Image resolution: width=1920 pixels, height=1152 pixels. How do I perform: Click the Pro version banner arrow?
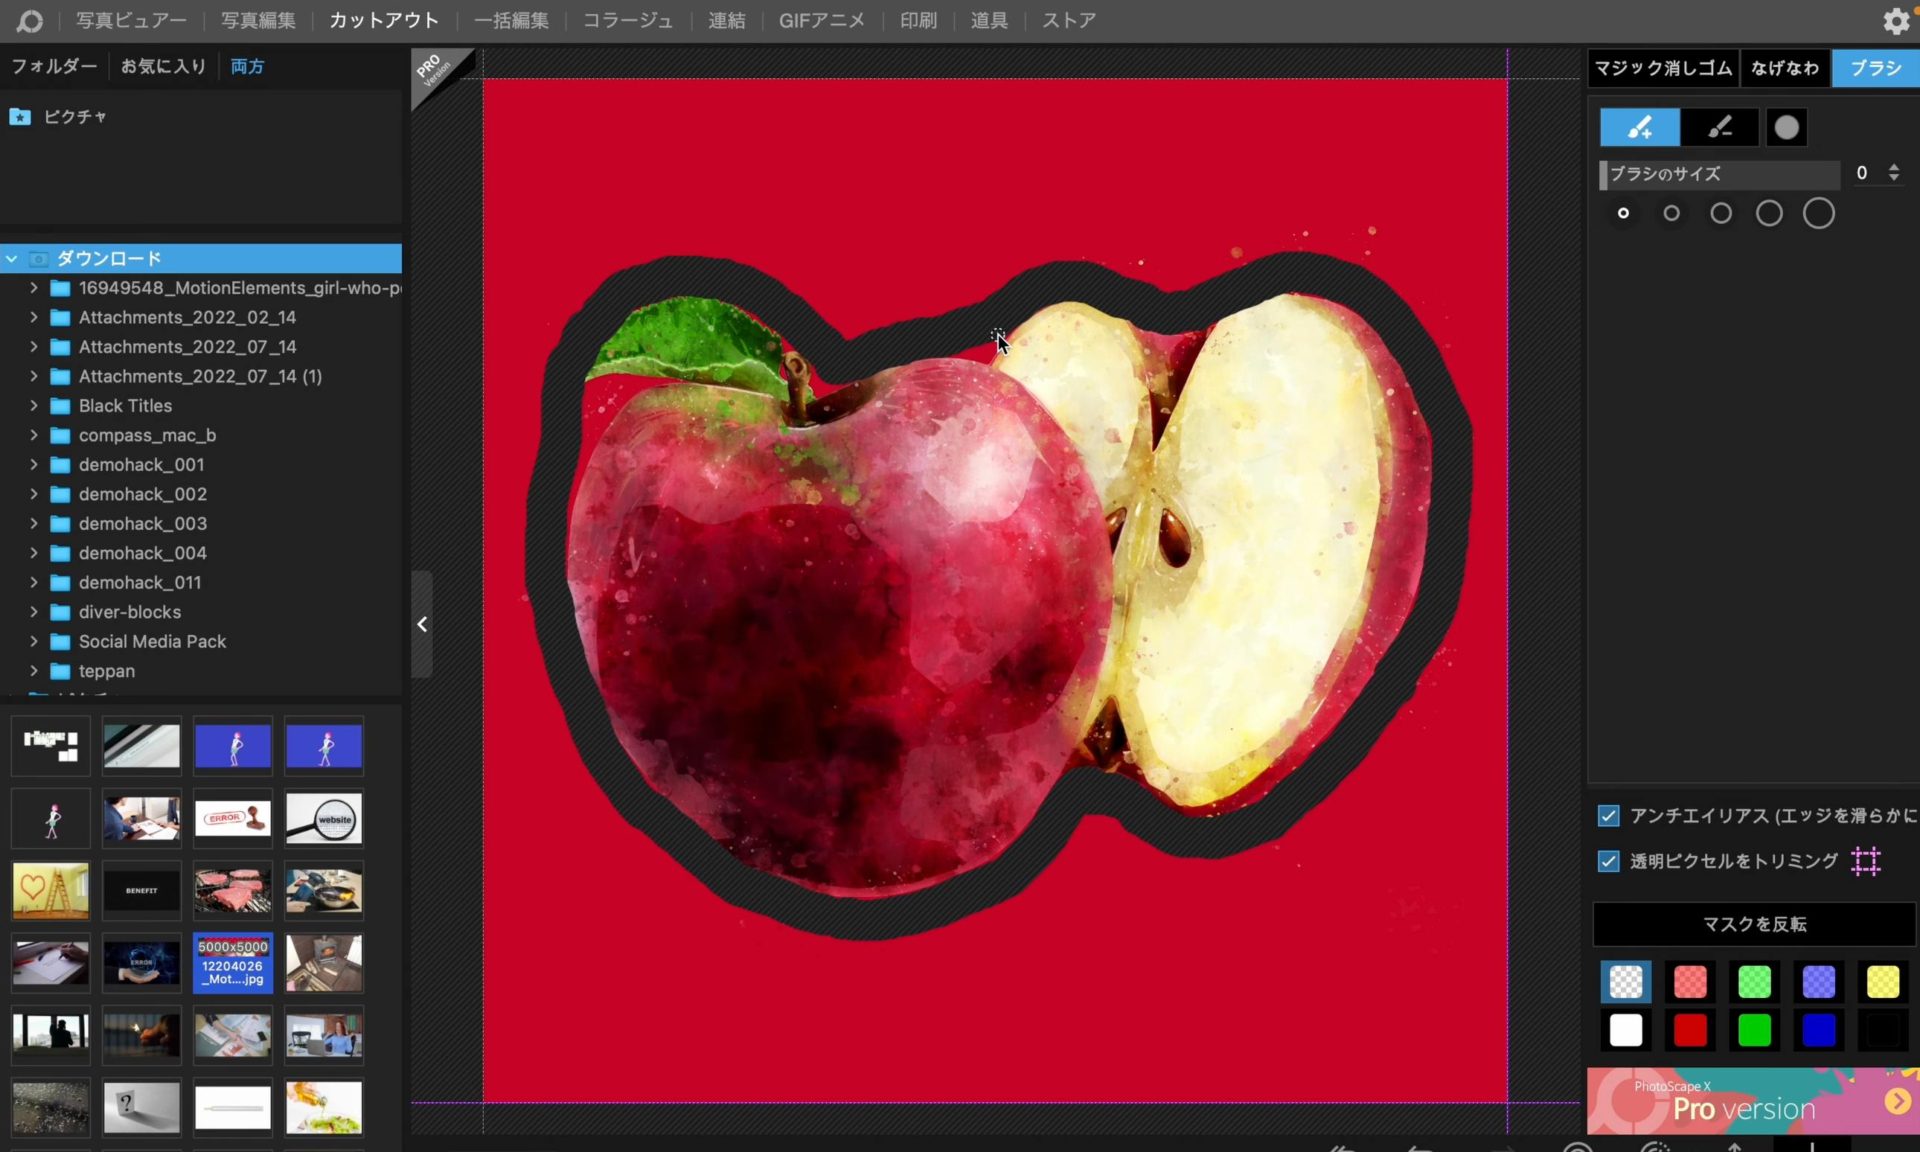(x=1897, y=1101)
